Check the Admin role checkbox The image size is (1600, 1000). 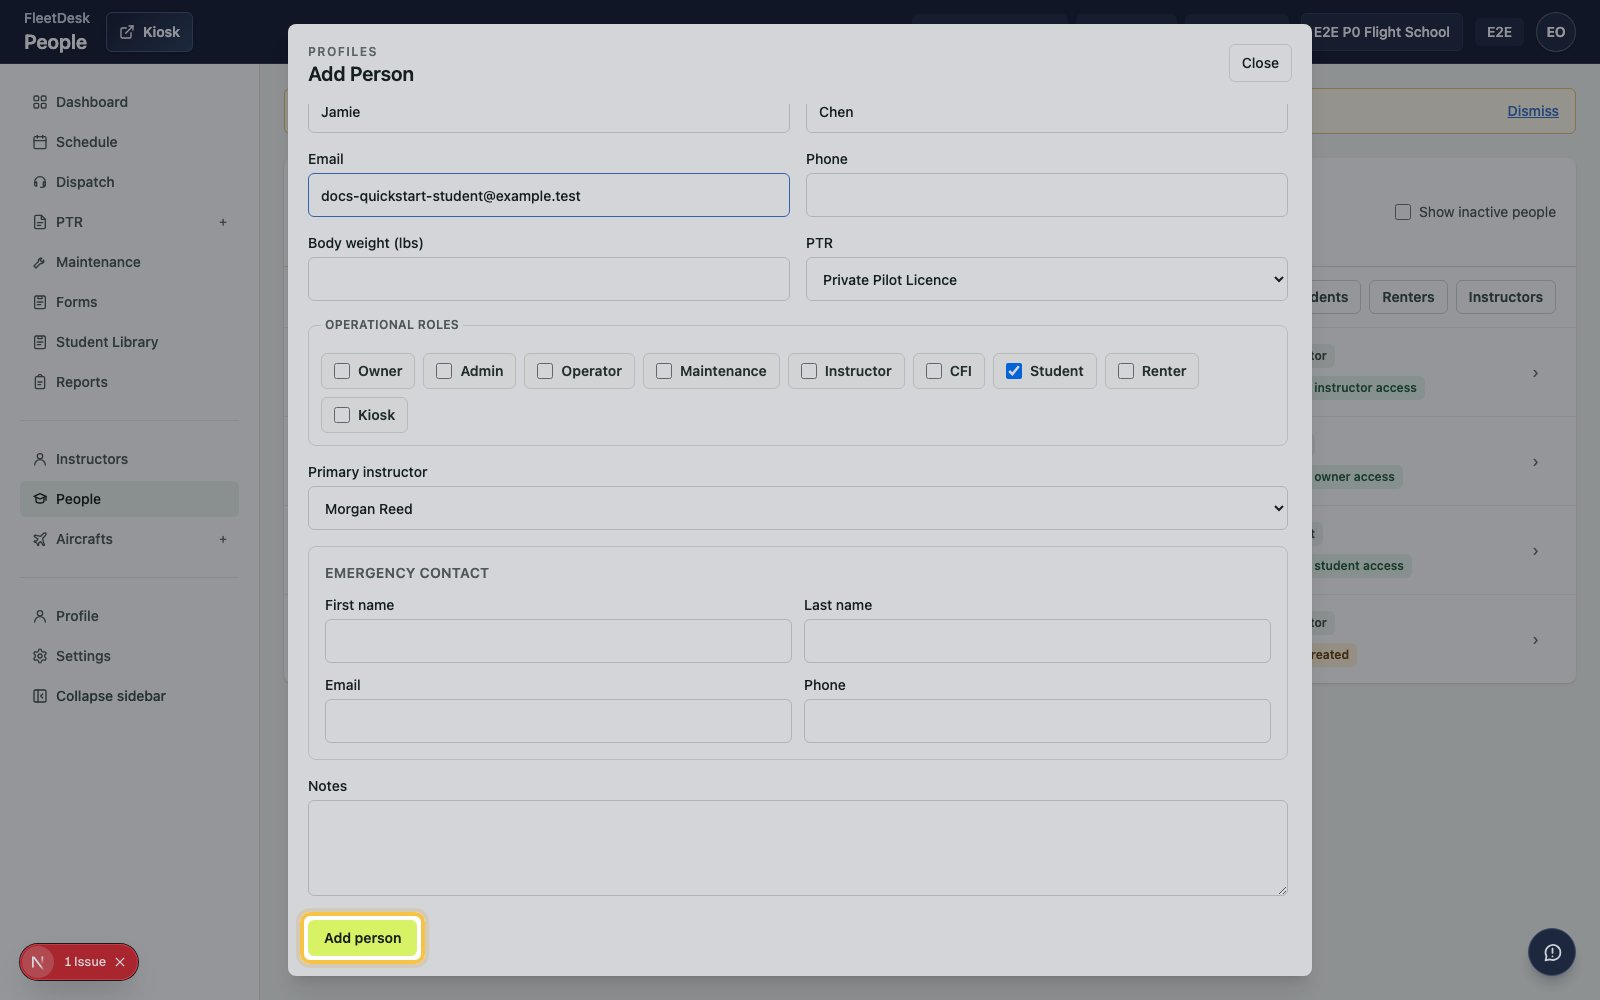coord(444,371)
